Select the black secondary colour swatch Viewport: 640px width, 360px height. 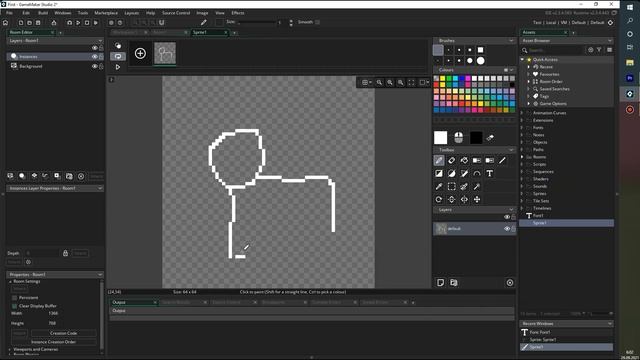click(x=476, y=138)
